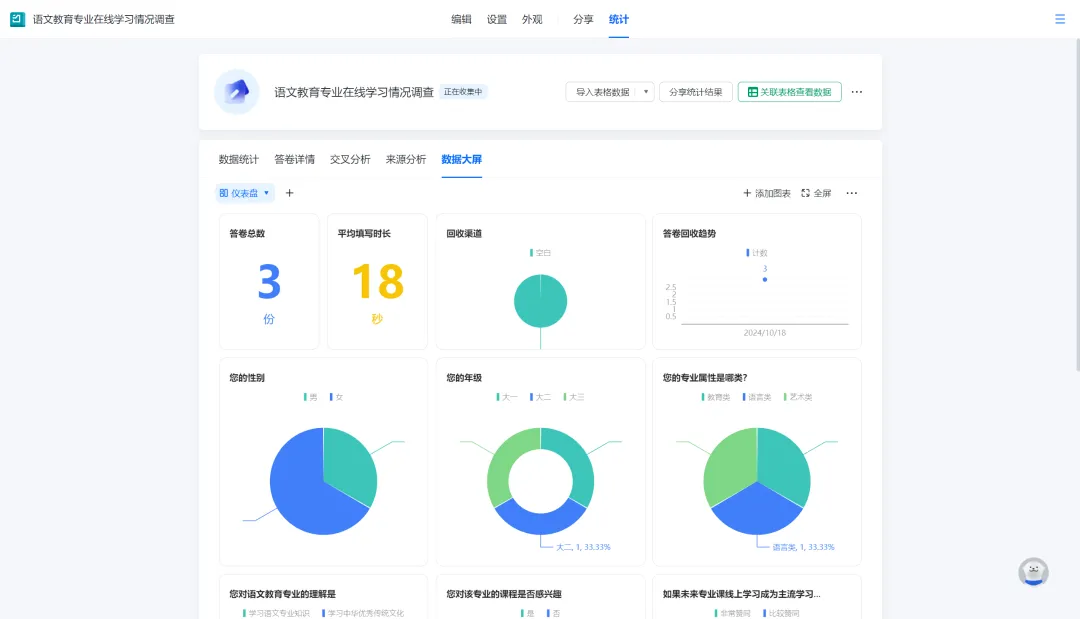Image resolution: width=1080 pixels, height=619 pixels.
Task: Click the table icon in 关联表格查看数据
Action: point(753,92)
